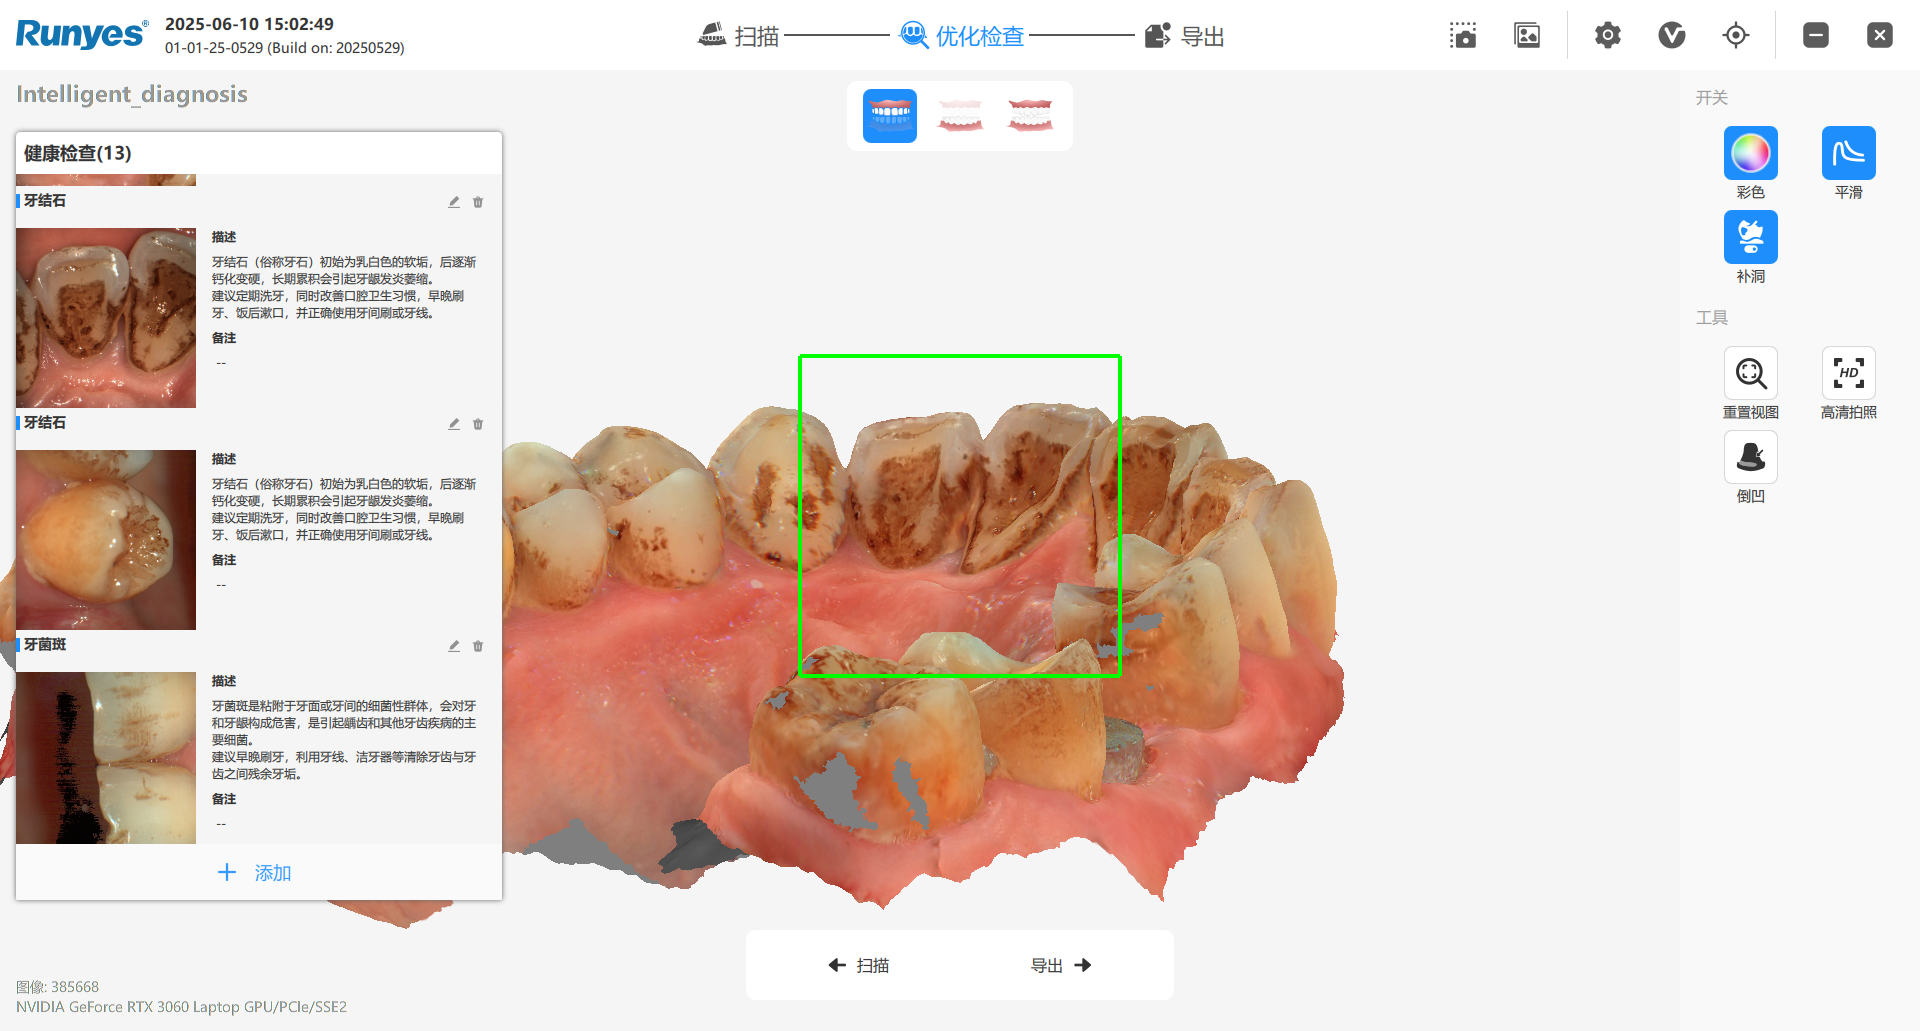
Task: Show both jaws view
Action: click(x=889, y=116)
